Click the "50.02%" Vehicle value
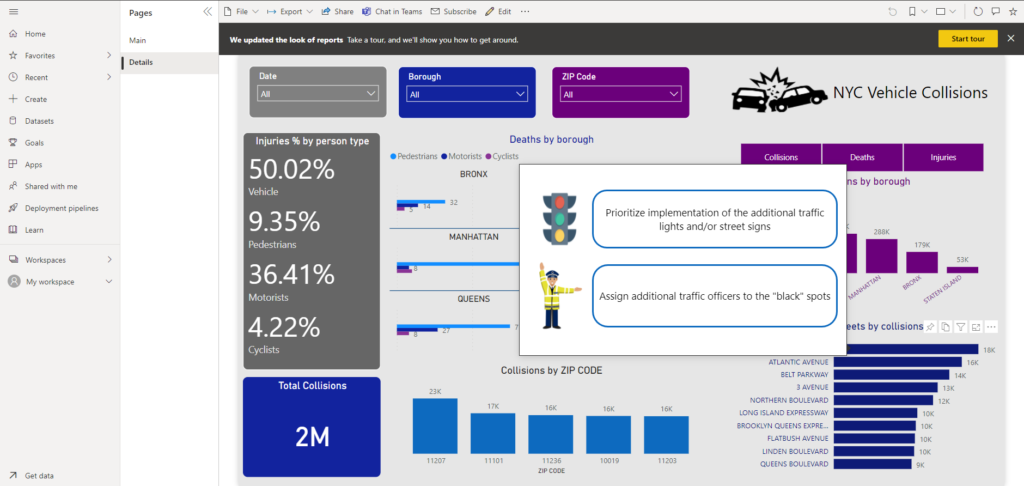Screen dimensions: 1024x486 pyautogui.click(x=291, y=170)
